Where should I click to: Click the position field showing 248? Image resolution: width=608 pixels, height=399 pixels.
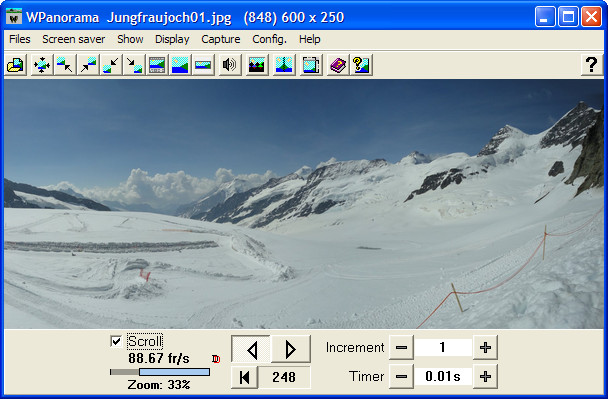tap(284, 377)
